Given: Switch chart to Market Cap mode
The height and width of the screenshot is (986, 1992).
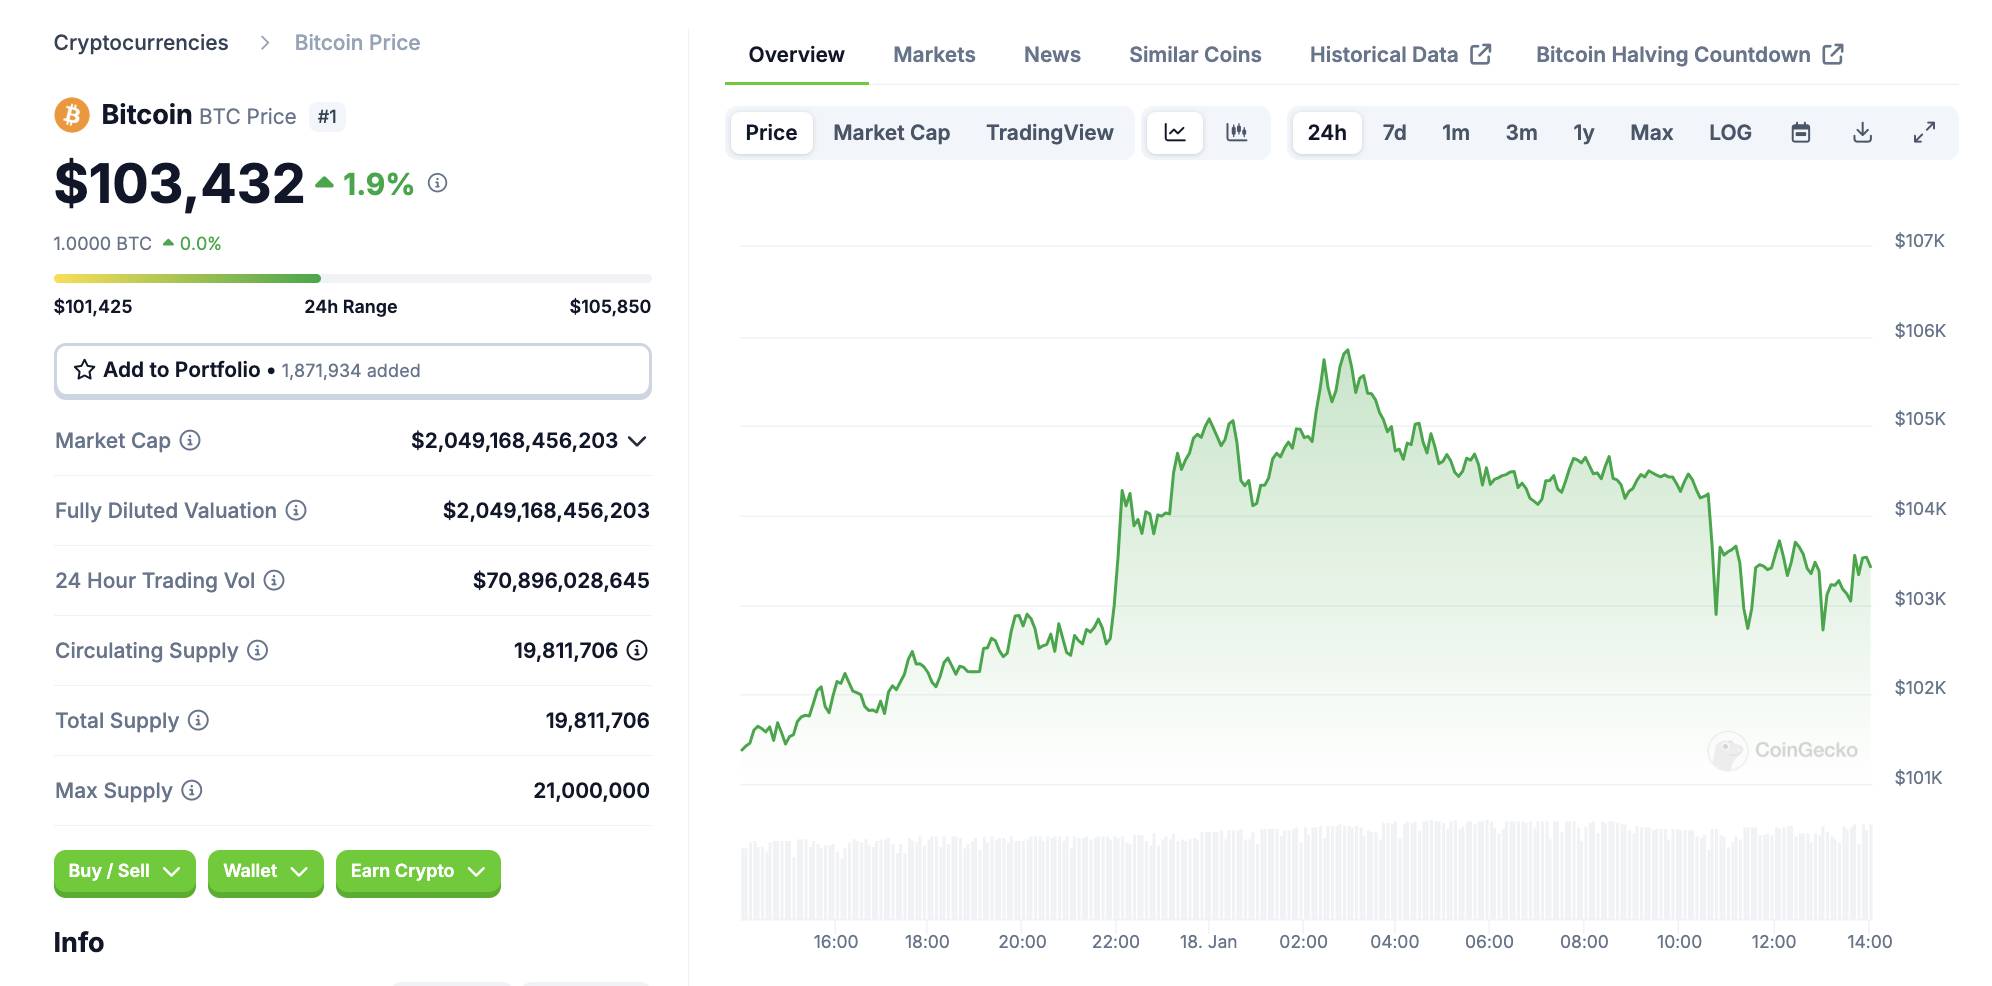Looking at the screenshot, I should [891, 132].
